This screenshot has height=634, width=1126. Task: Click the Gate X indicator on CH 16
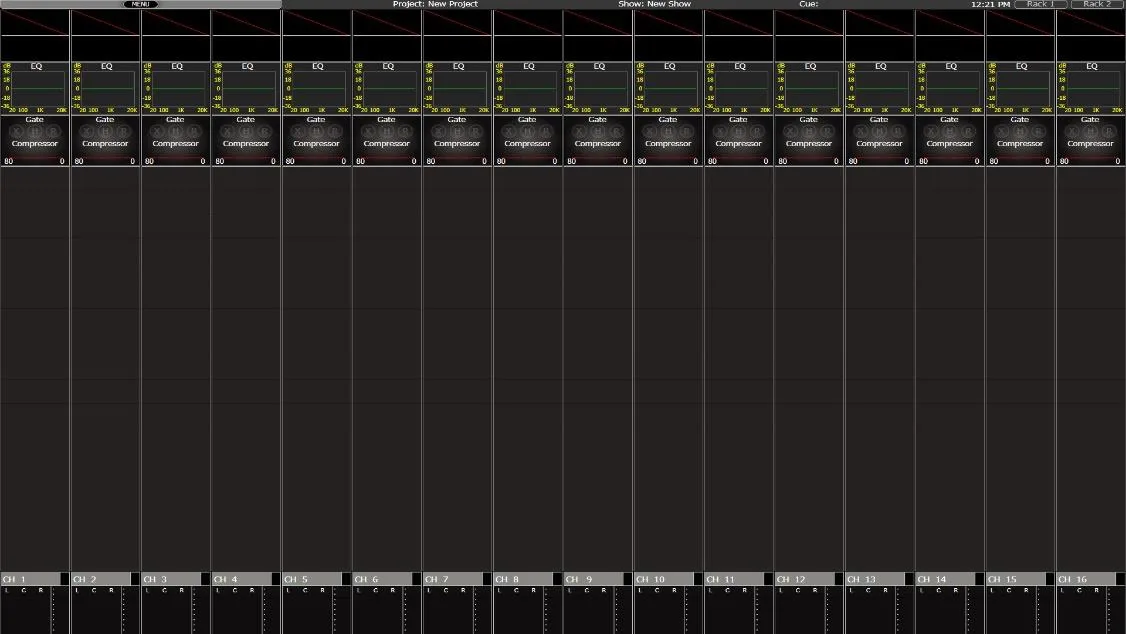coord(1073,132)
